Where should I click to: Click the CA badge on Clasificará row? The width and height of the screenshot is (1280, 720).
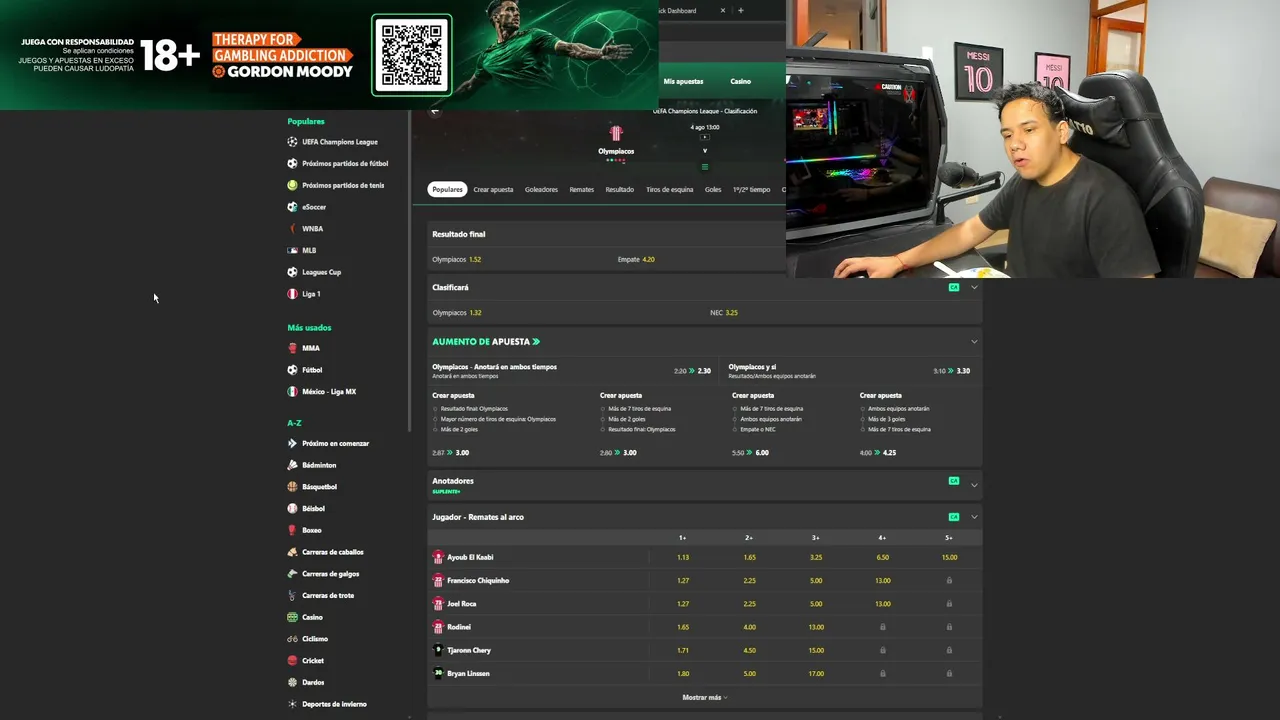pyautogui.click(x=954, y=287)
